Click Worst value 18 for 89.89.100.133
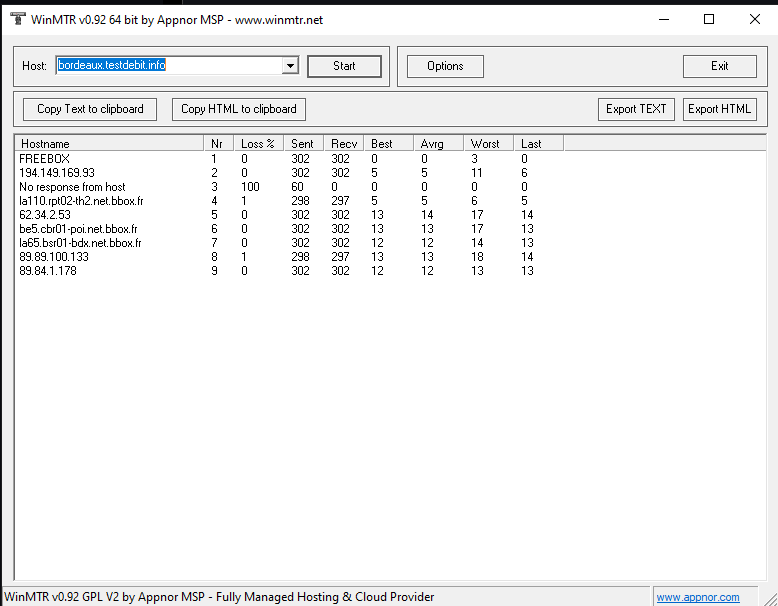Image resolution: width=778 pixels, height=606 pixels. pos(477,257)
